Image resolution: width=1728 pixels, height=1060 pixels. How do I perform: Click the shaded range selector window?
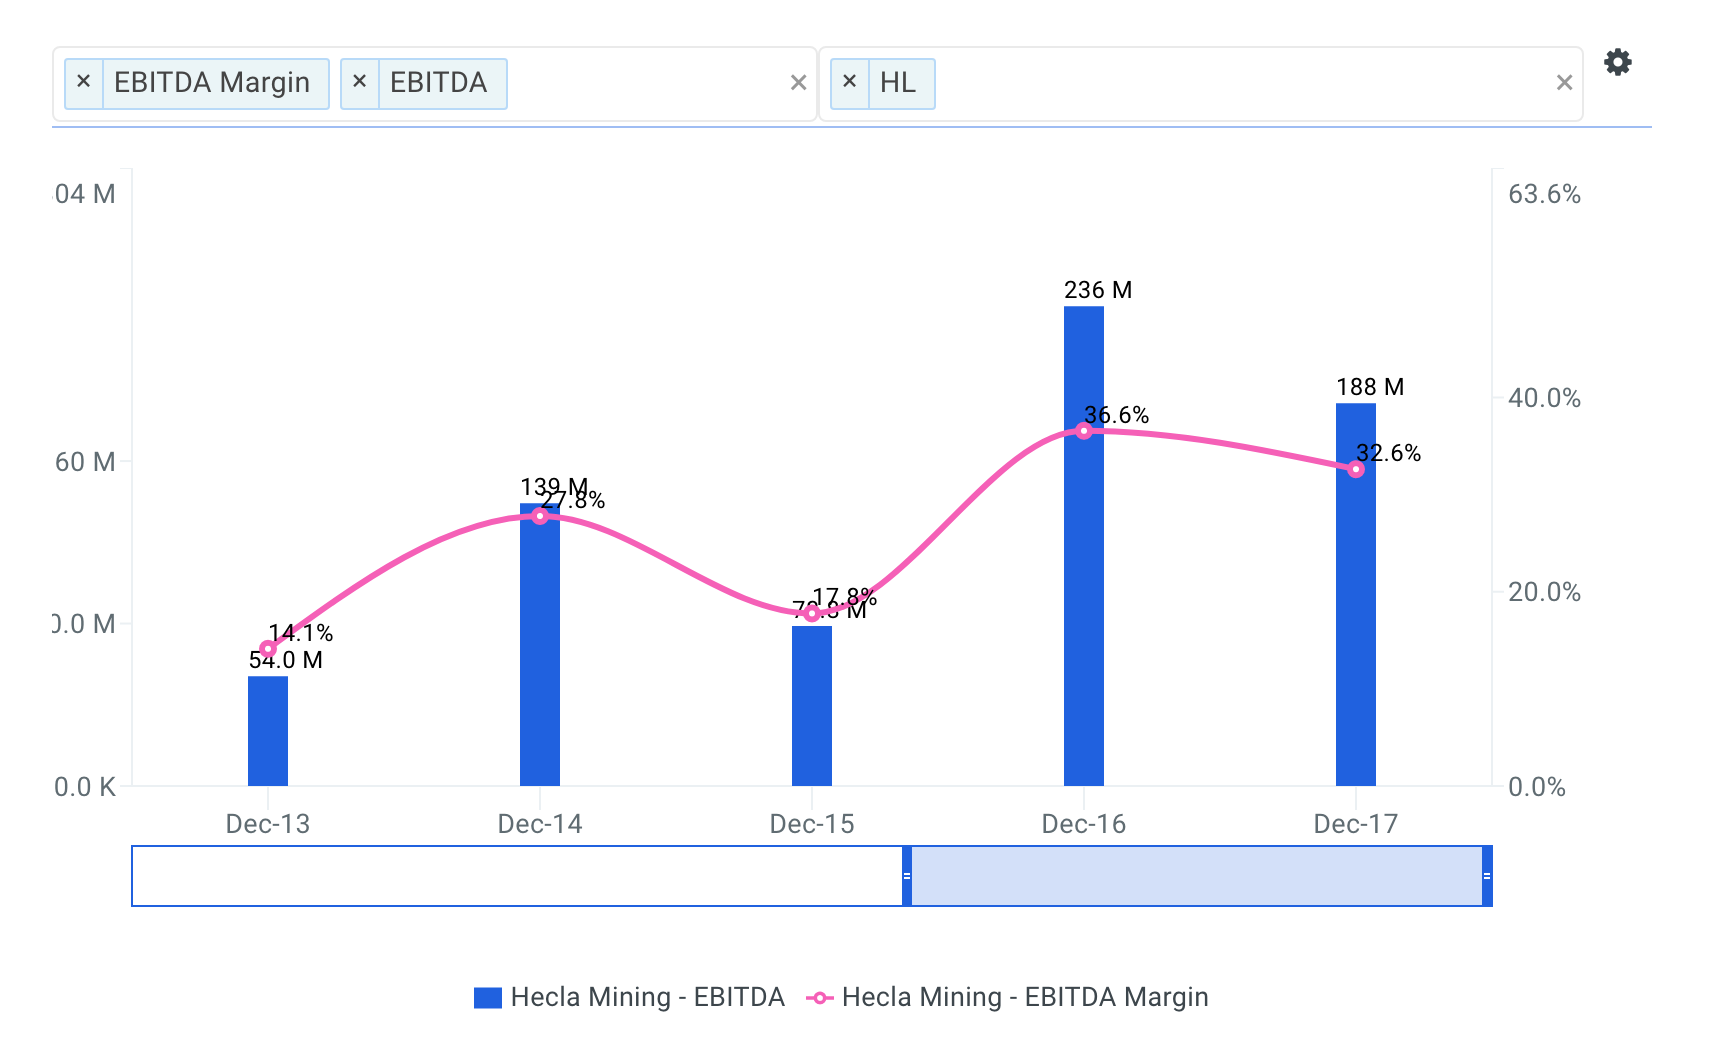pyautogui.click(x=1197, y=876)
